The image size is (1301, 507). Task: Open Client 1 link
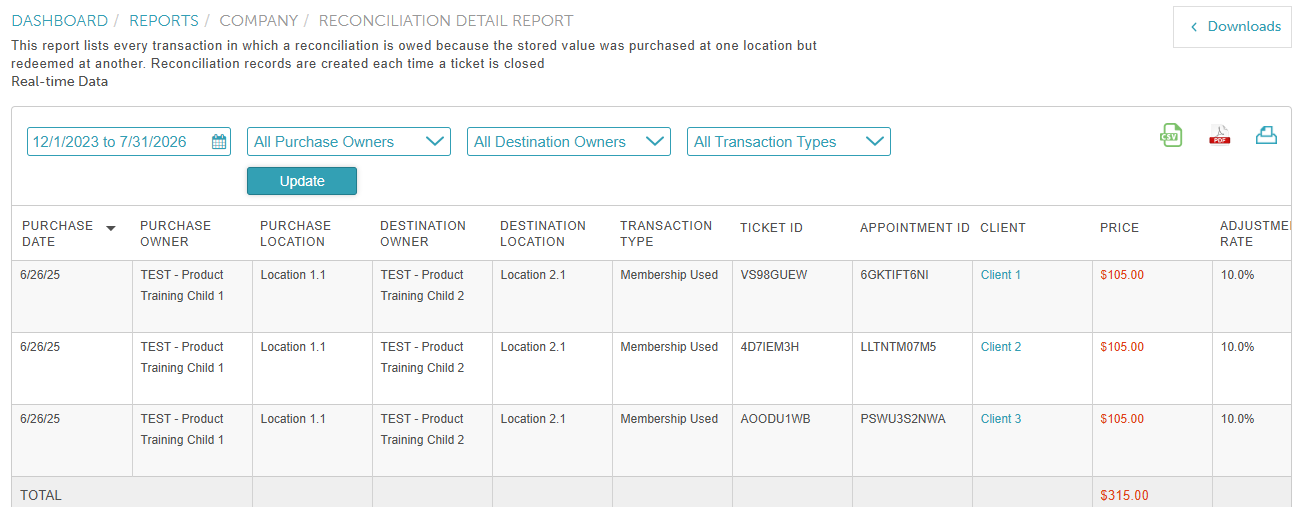[1001, 275]
